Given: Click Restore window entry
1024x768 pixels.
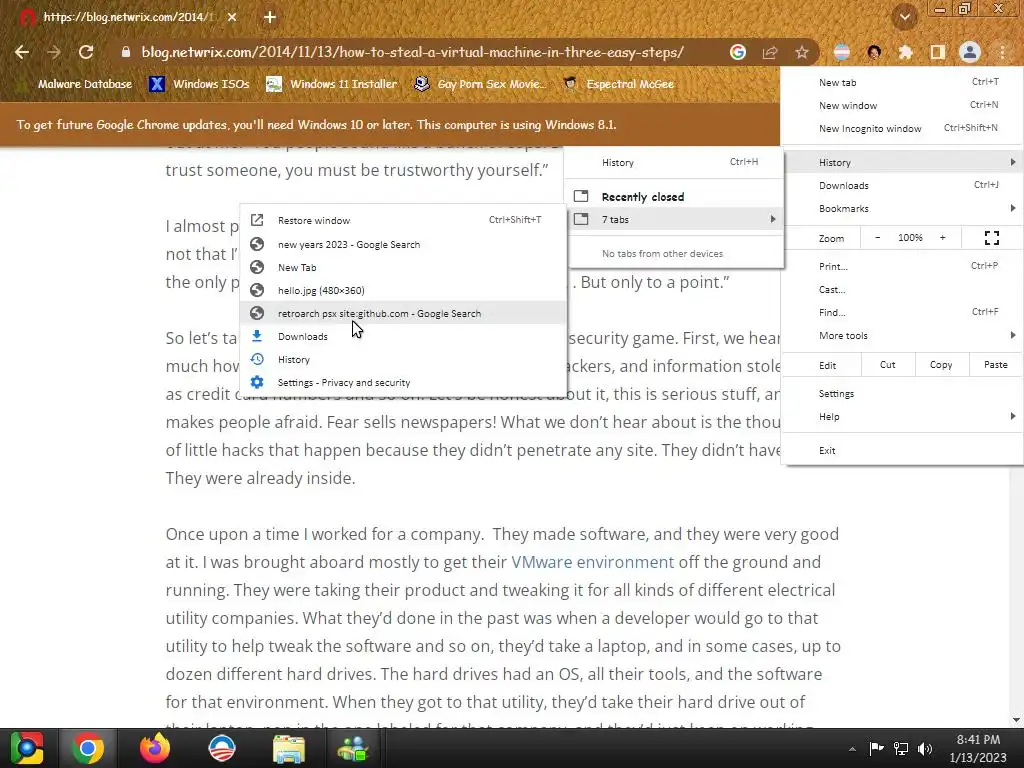Looking at the screenshot, I should coord(403,221).
